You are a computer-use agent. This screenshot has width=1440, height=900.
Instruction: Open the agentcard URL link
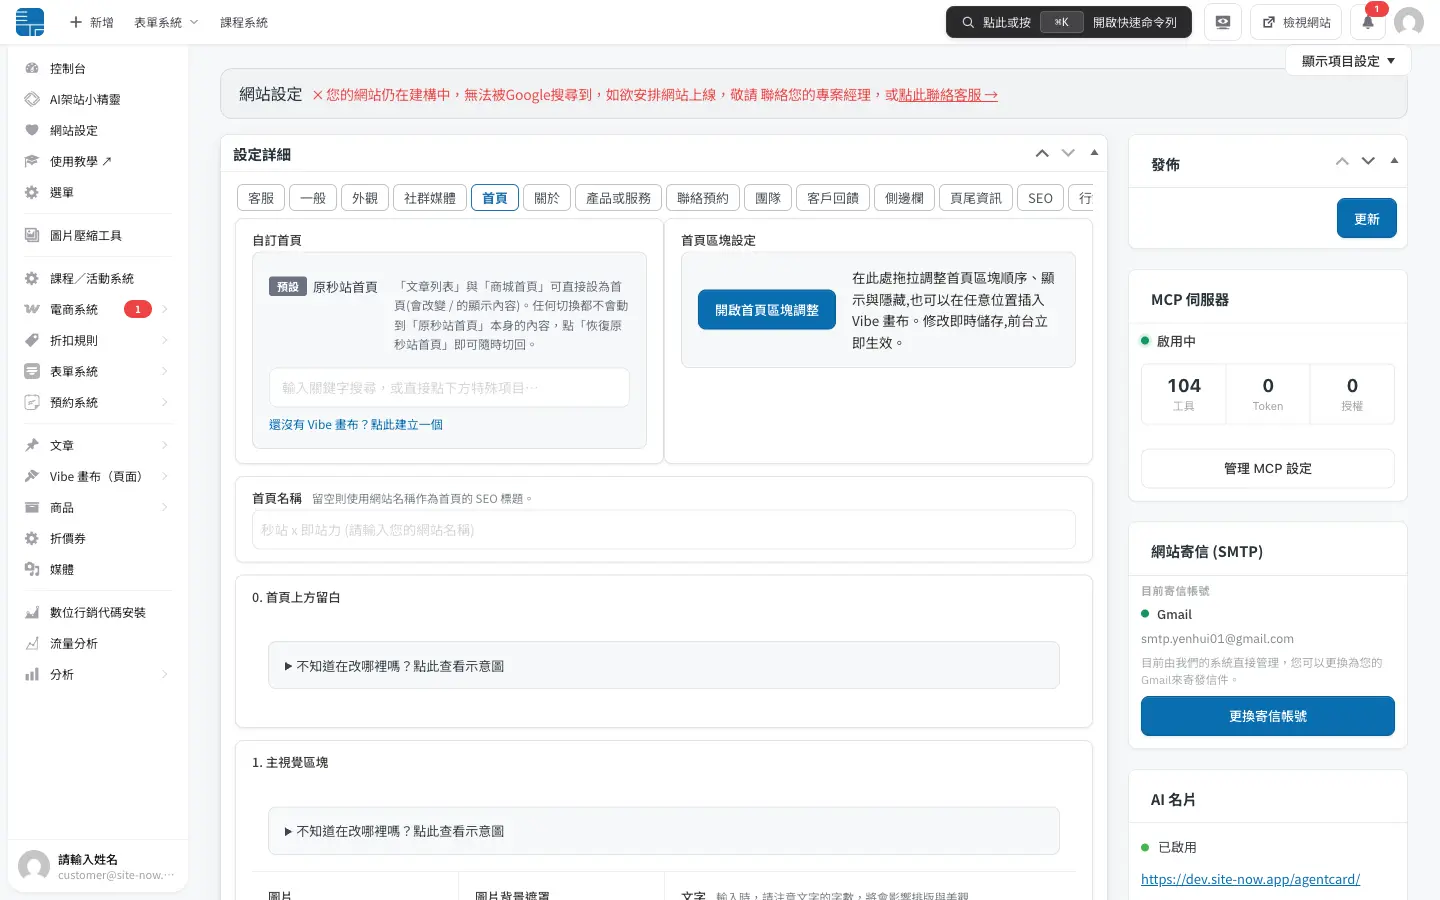tap(1250, 879)
